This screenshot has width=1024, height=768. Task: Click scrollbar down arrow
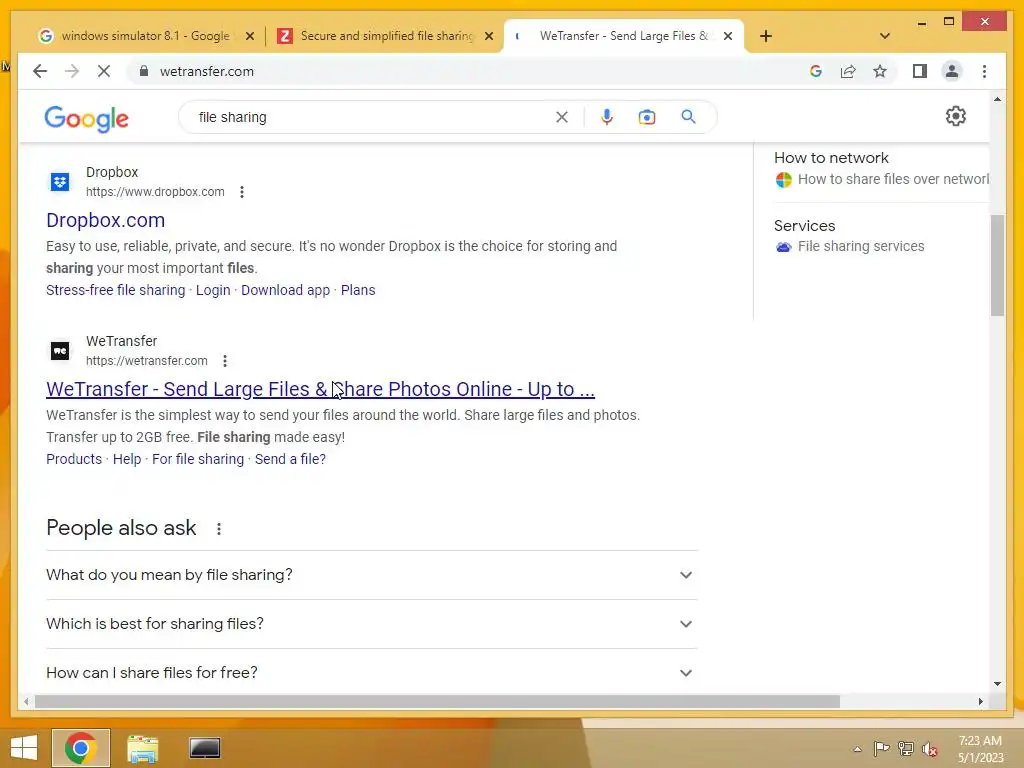[997, 684]
